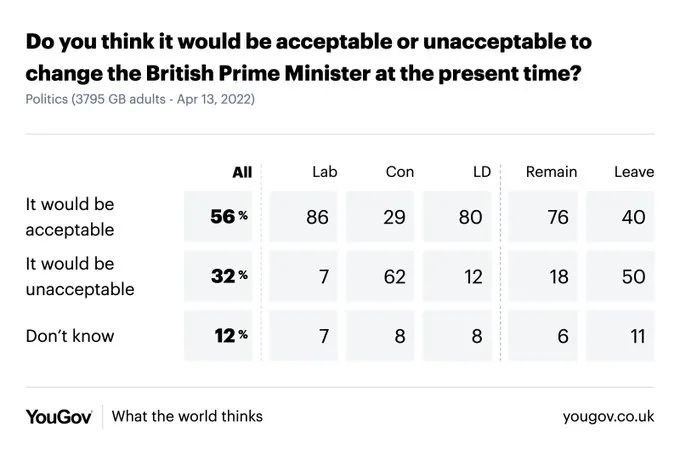Click the Lab acceptable value 86
The image size is (680, 455).
(303, 216)
